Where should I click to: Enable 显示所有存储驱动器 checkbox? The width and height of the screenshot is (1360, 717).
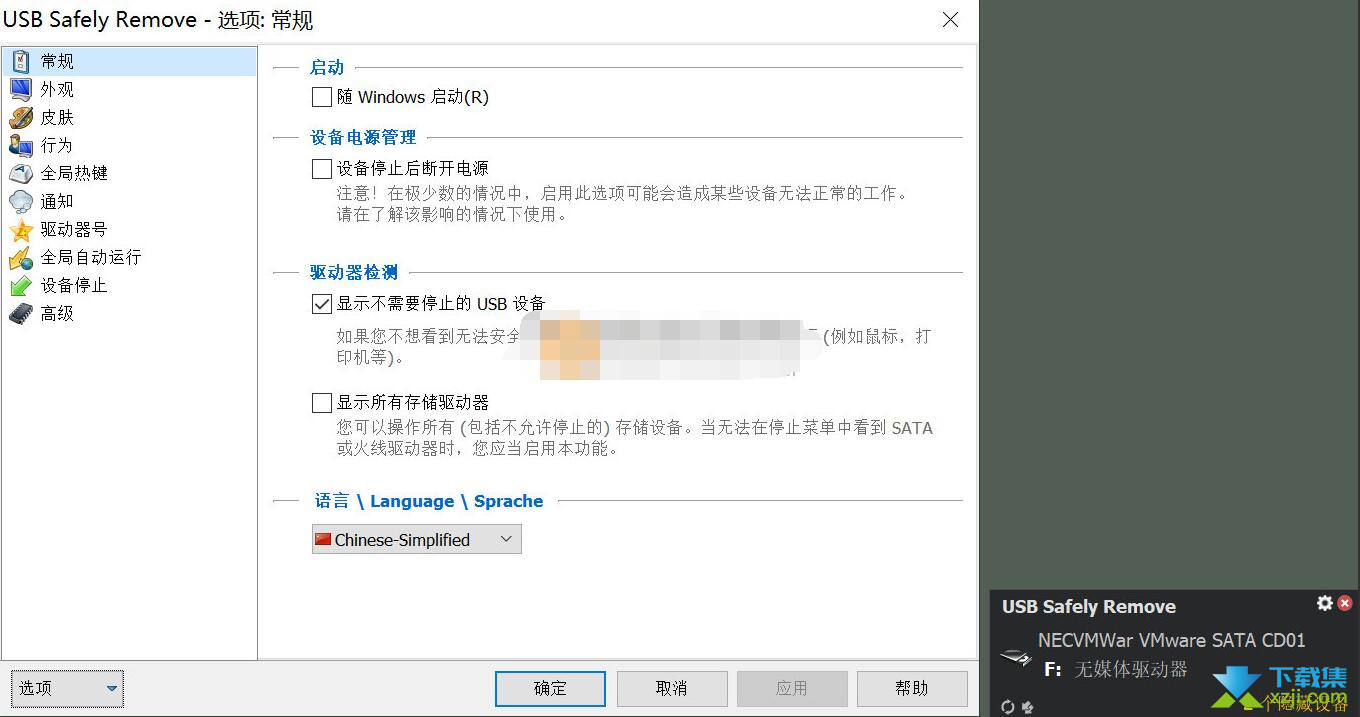(x=322, y=402)
